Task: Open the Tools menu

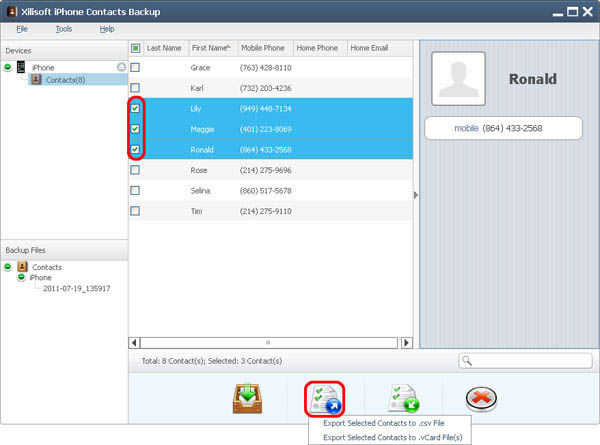Action: (64, 29)
